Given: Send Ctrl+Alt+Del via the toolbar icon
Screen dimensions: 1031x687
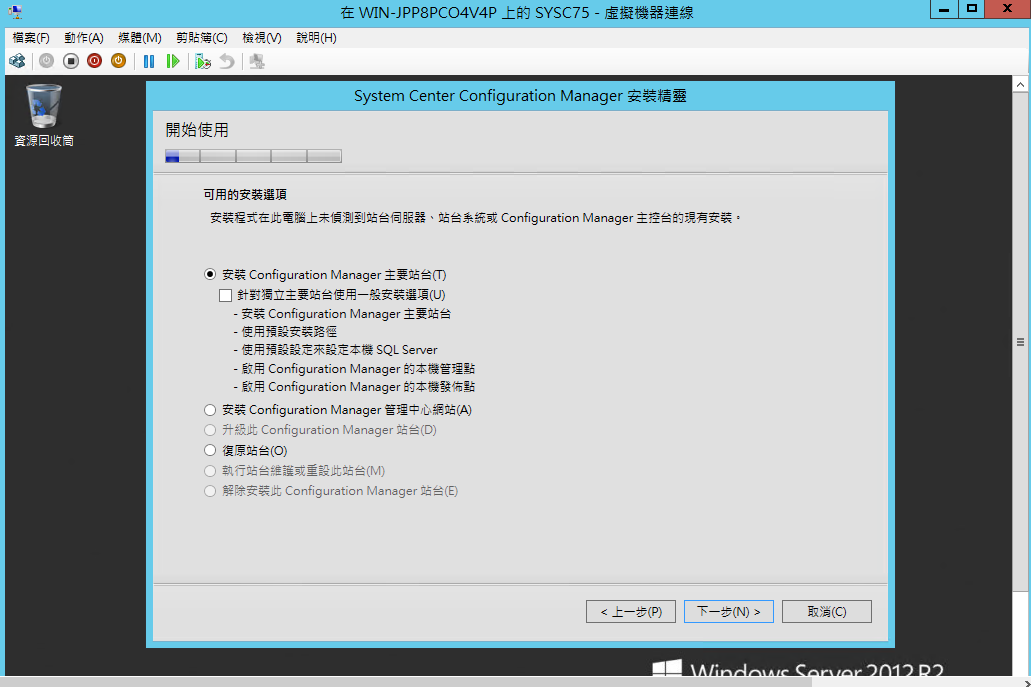Looking at the screenshot, I should point(17,61).
